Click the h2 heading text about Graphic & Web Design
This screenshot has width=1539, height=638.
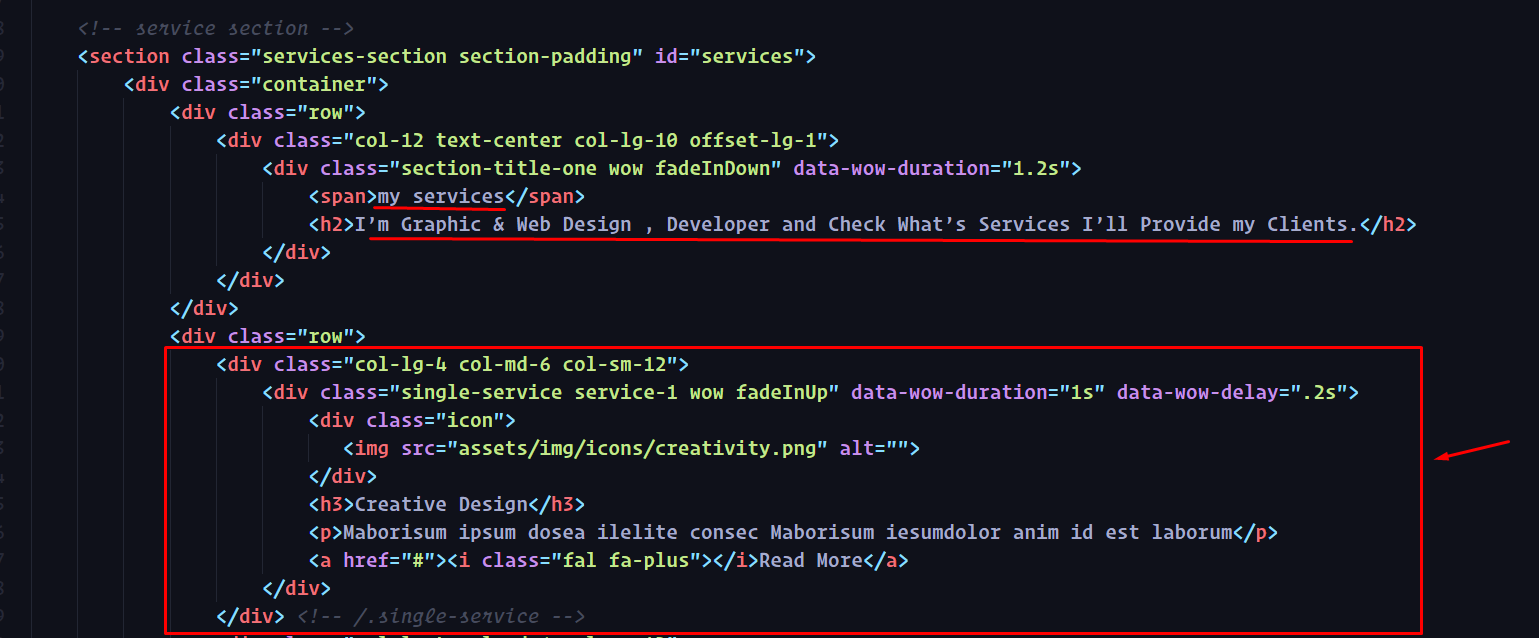point(857,224)
